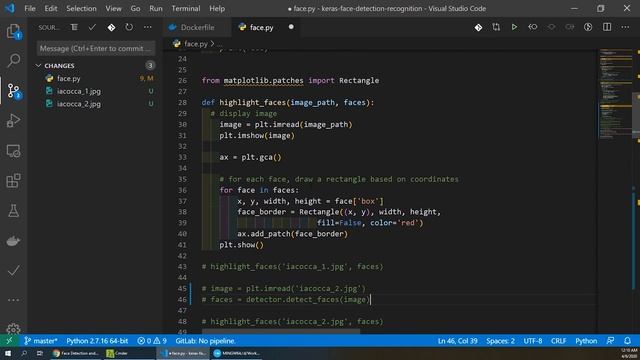Split the editor to the right
Viewport: 640px width, 360px height.
[x=607, y=27]
